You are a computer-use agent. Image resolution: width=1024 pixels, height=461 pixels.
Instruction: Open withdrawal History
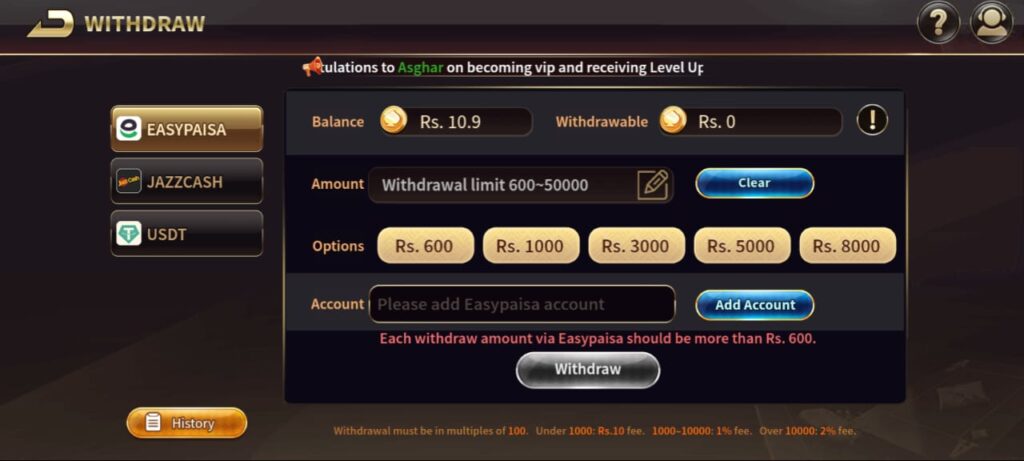point(187,423)
